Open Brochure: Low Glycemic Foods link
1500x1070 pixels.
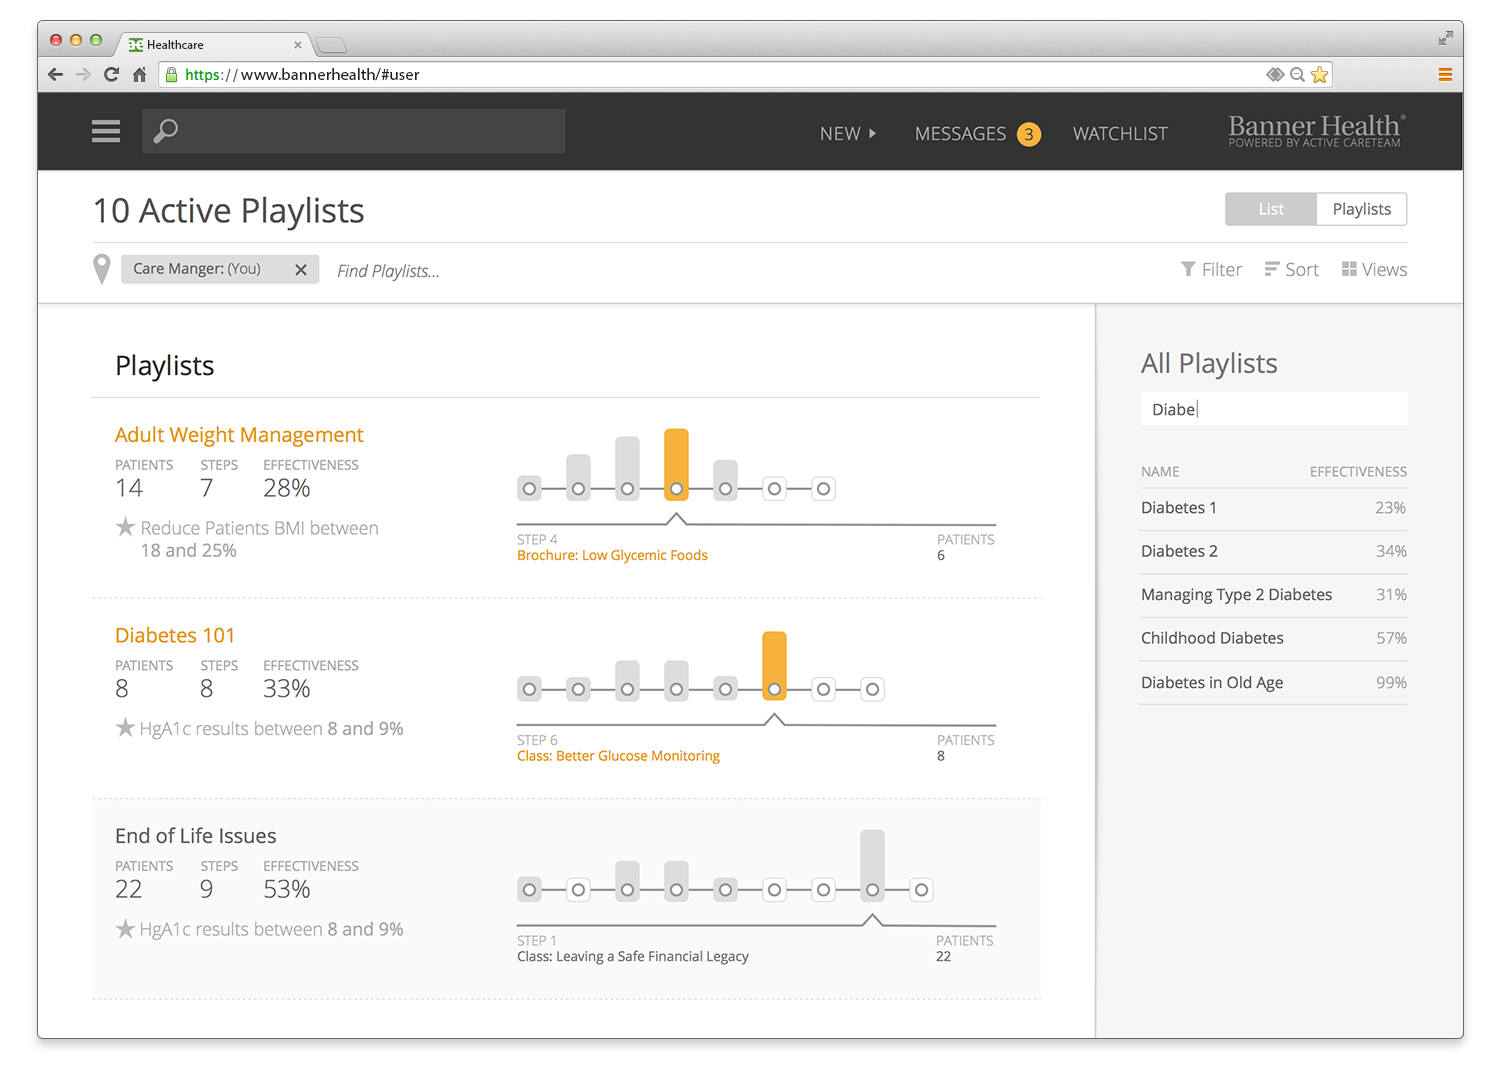point(612,555)
